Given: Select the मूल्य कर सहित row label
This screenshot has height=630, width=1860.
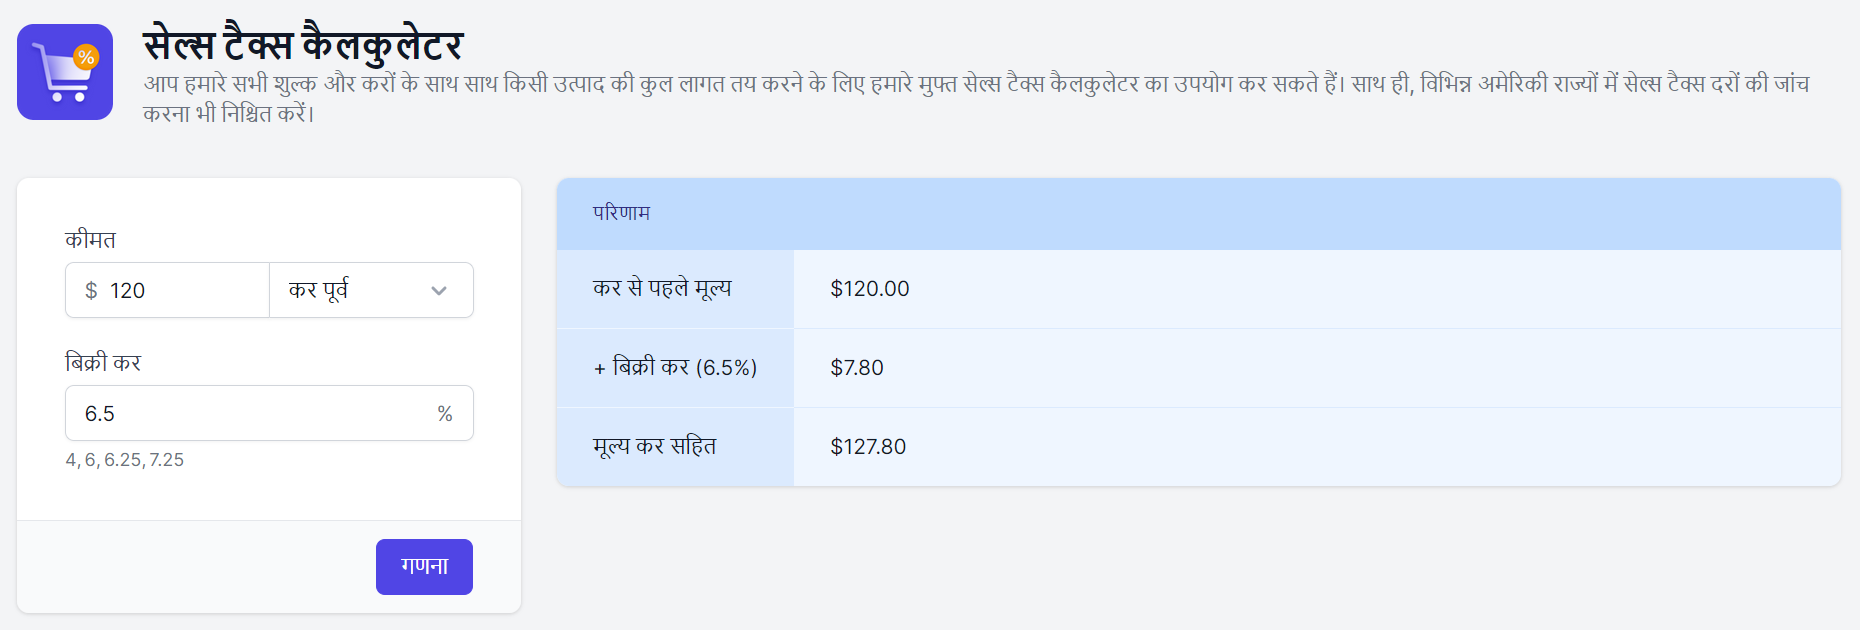Looking at the screenshot, I should 655,447.
